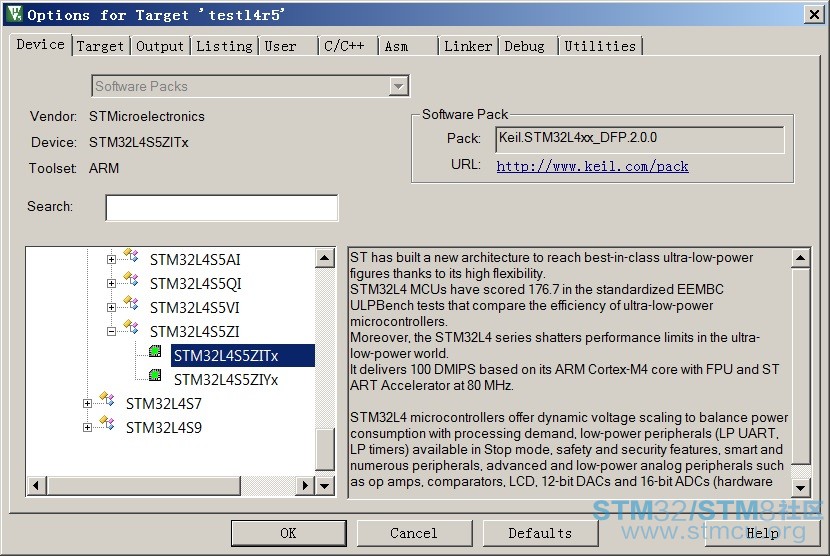Click the description pane scrollbar thumb
The height and width of the screenshot is (556, 830).
pos(800,365)
